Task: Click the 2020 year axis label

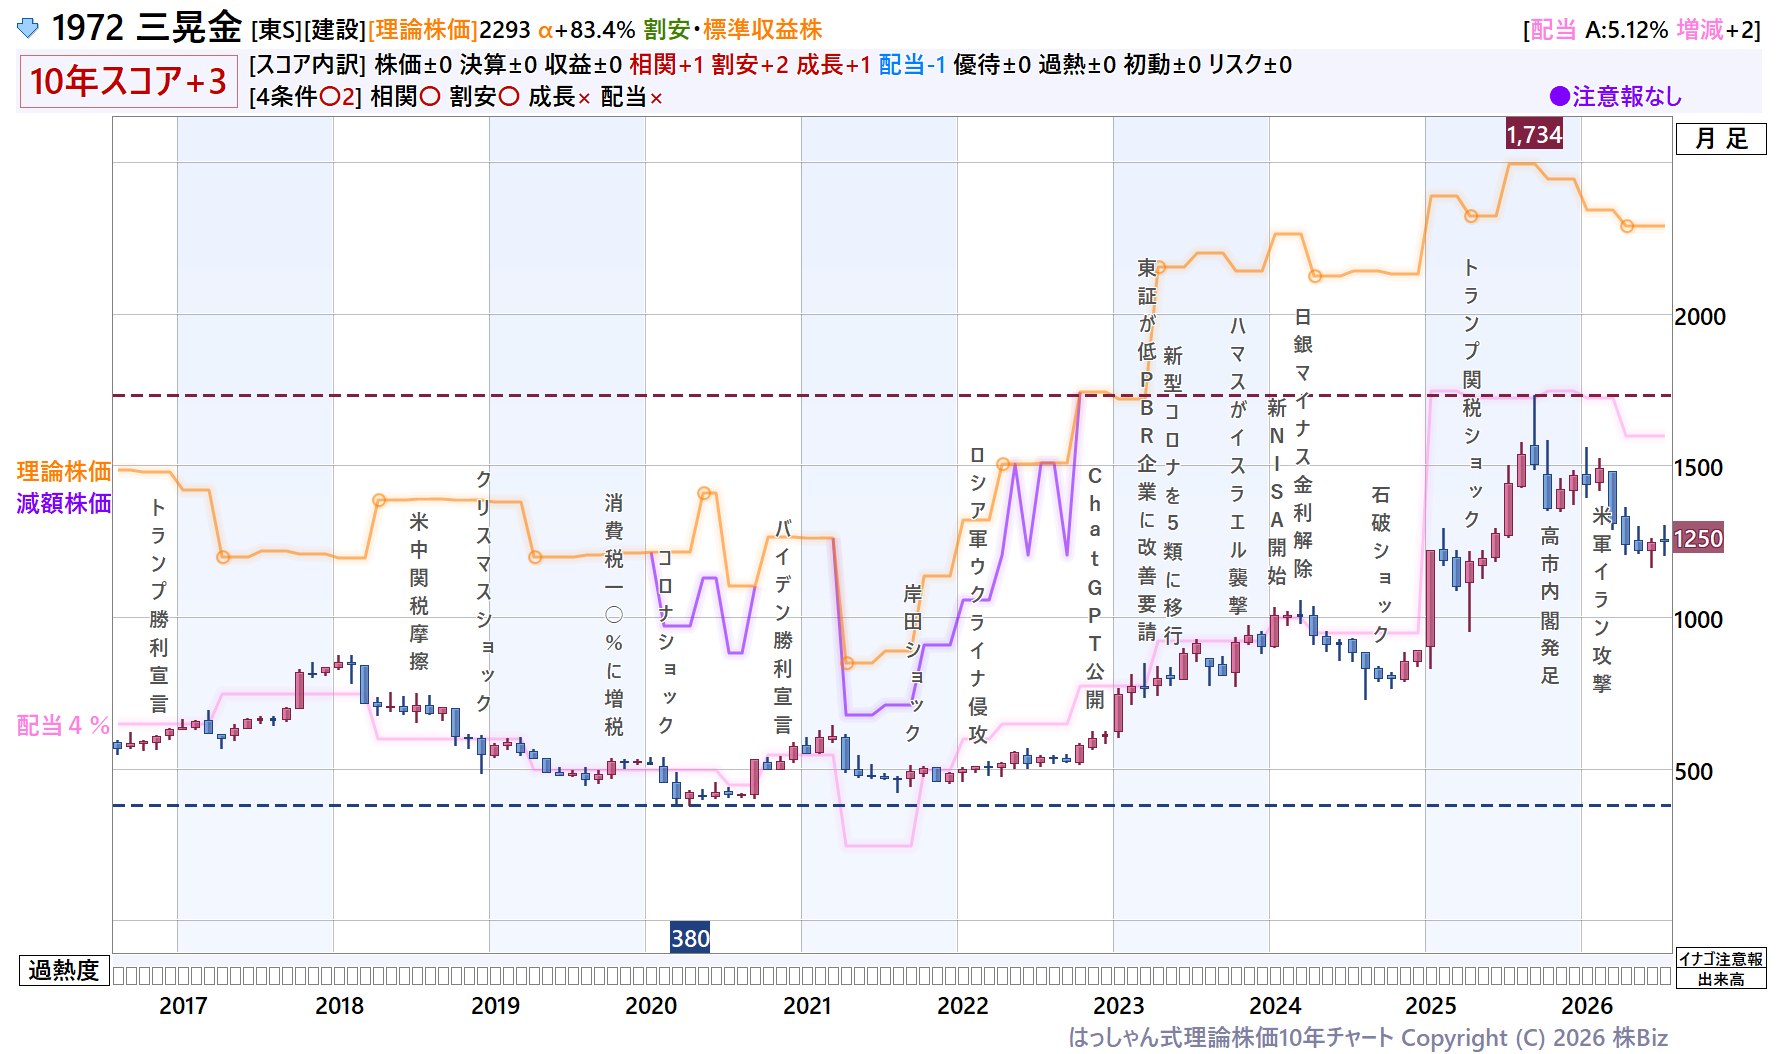Action: point(651,1006)
